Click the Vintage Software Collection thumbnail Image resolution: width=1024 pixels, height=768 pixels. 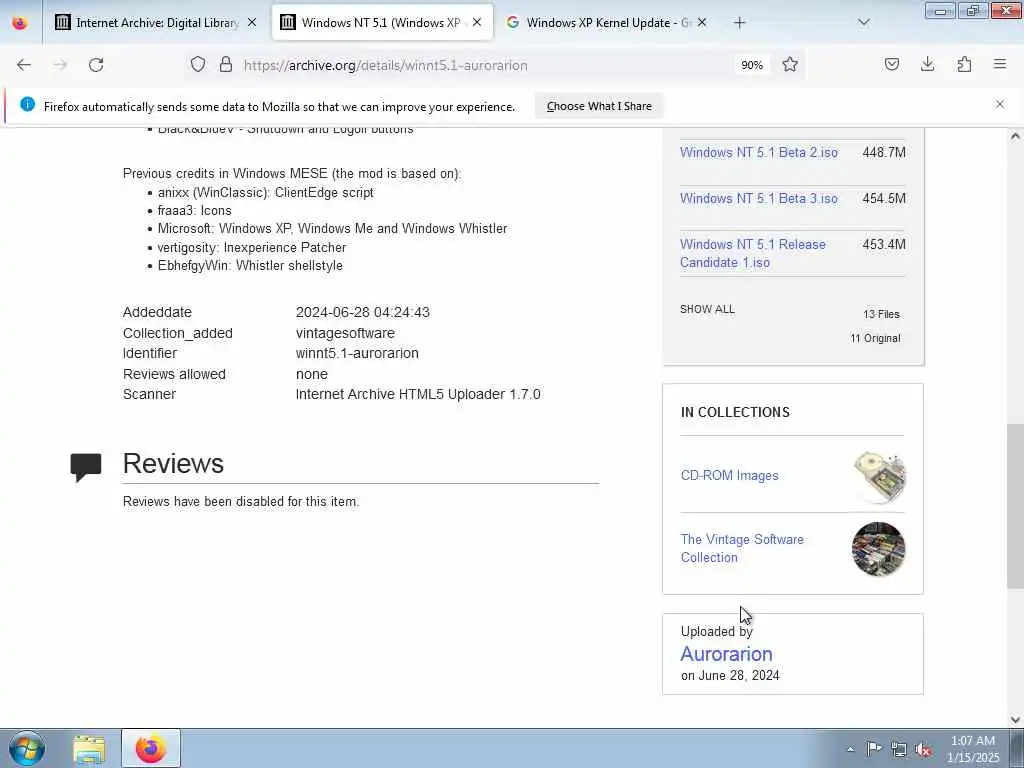coord(878,549)
